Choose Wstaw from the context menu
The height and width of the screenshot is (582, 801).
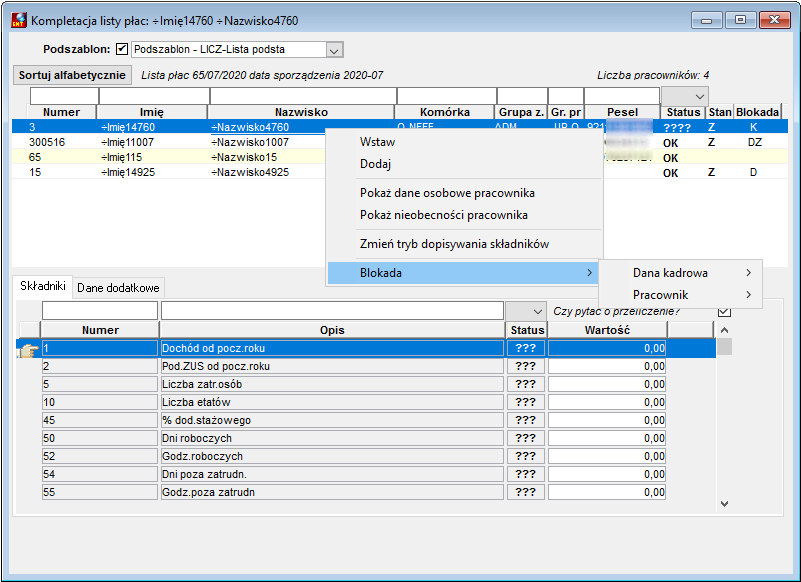point(377,142)
